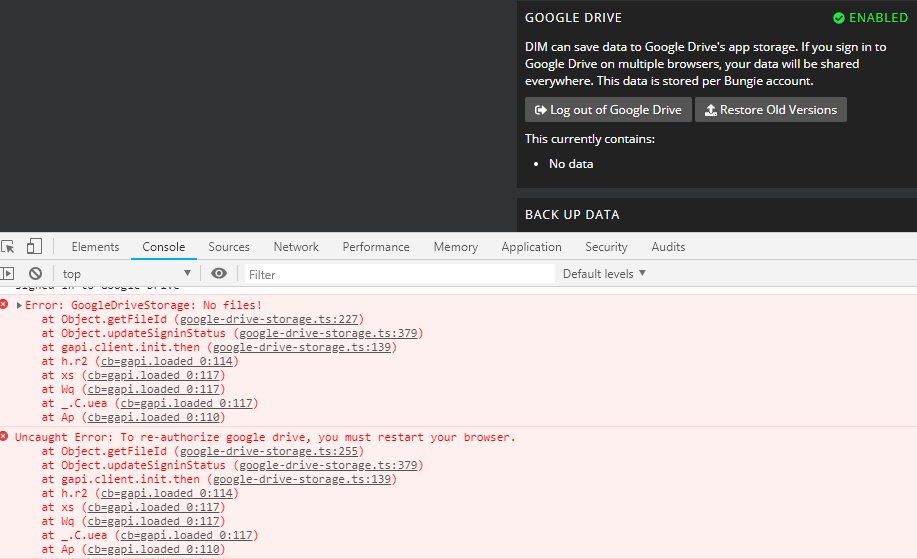This screenshot has width=917, height=559.
Task: Open google-drive-storage.ts:139 link in No files error
Action: 302,347
